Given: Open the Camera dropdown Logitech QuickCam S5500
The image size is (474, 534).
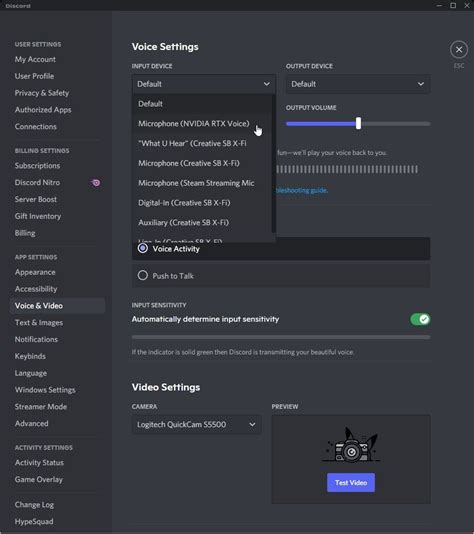Looking at the screenshot, I should pos(196,424).
